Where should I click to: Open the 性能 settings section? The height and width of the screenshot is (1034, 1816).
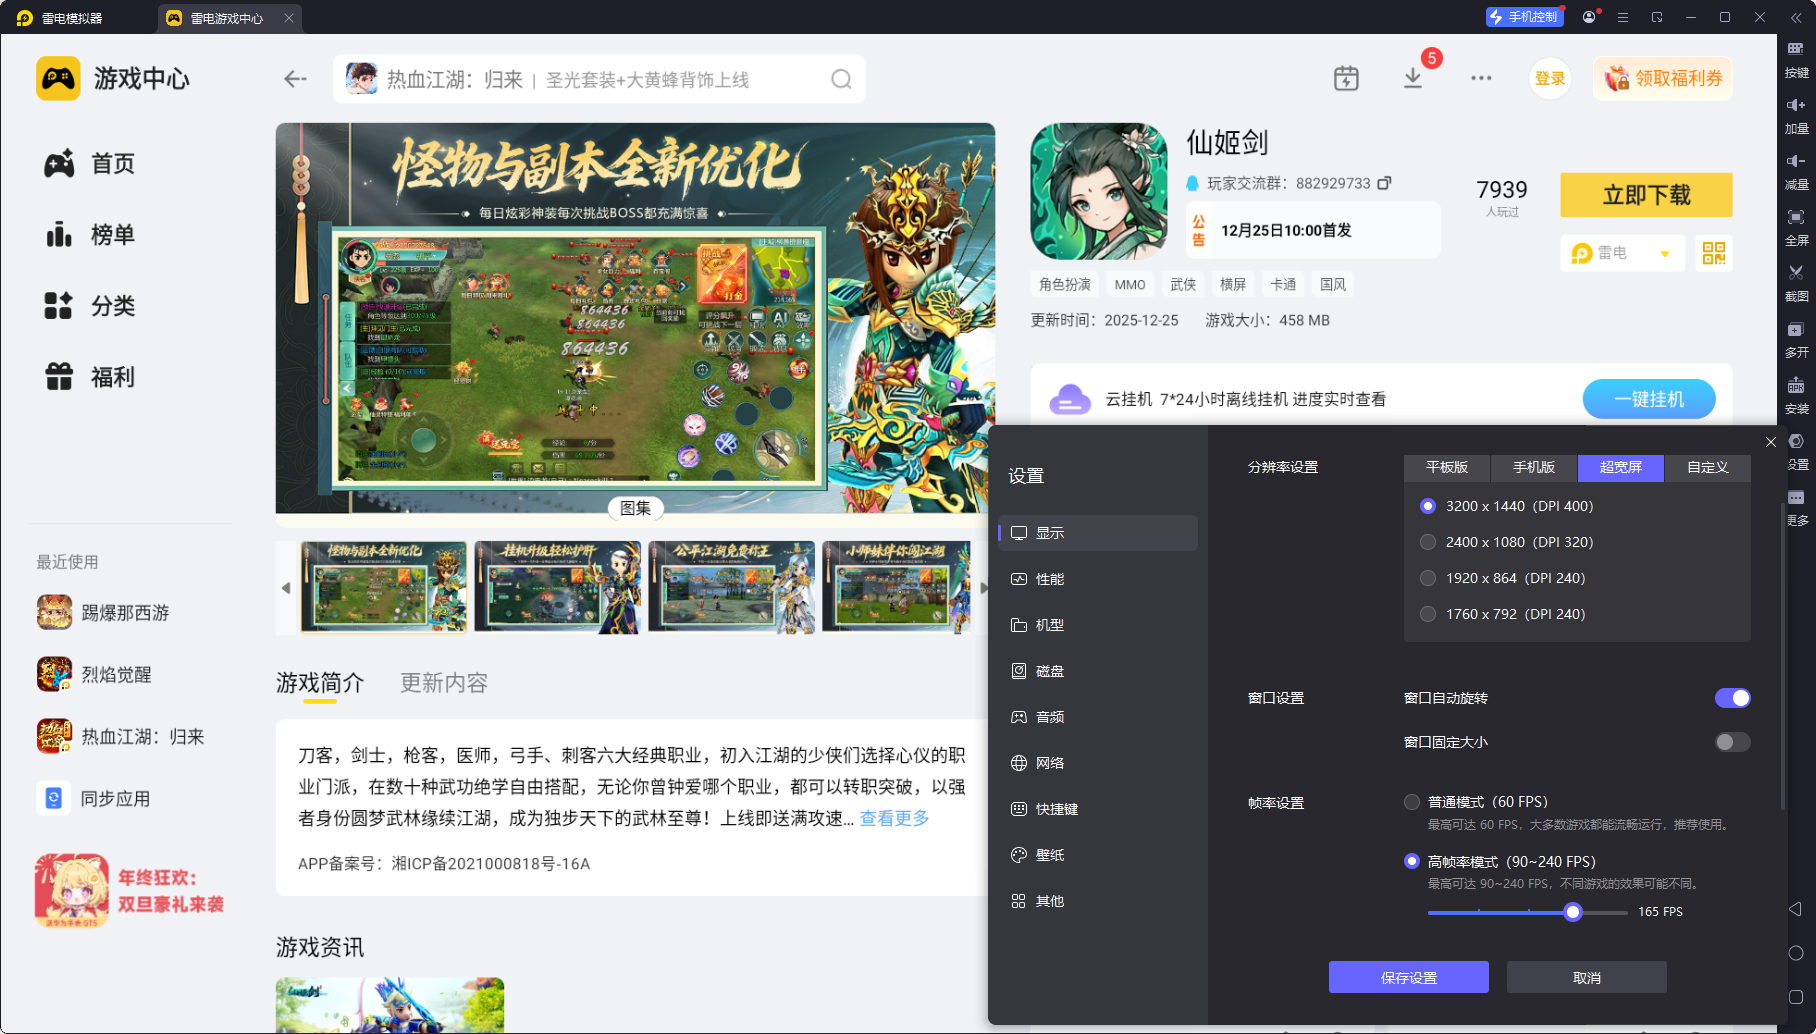(x=1098, y=579)
